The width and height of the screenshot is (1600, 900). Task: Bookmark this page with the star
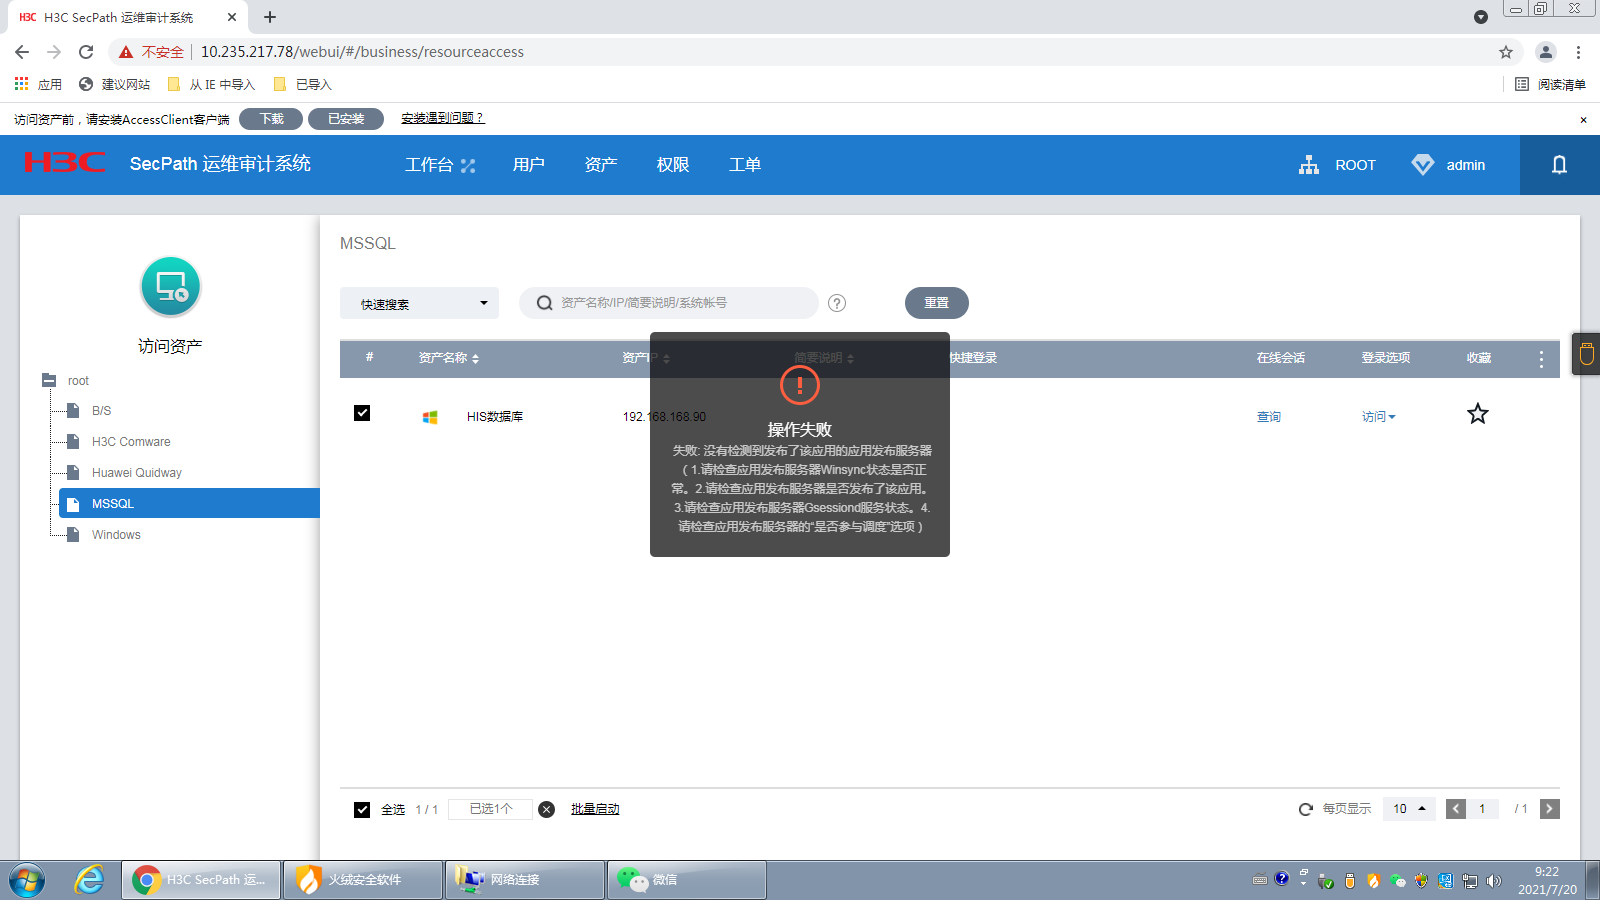pos(1506,52)
